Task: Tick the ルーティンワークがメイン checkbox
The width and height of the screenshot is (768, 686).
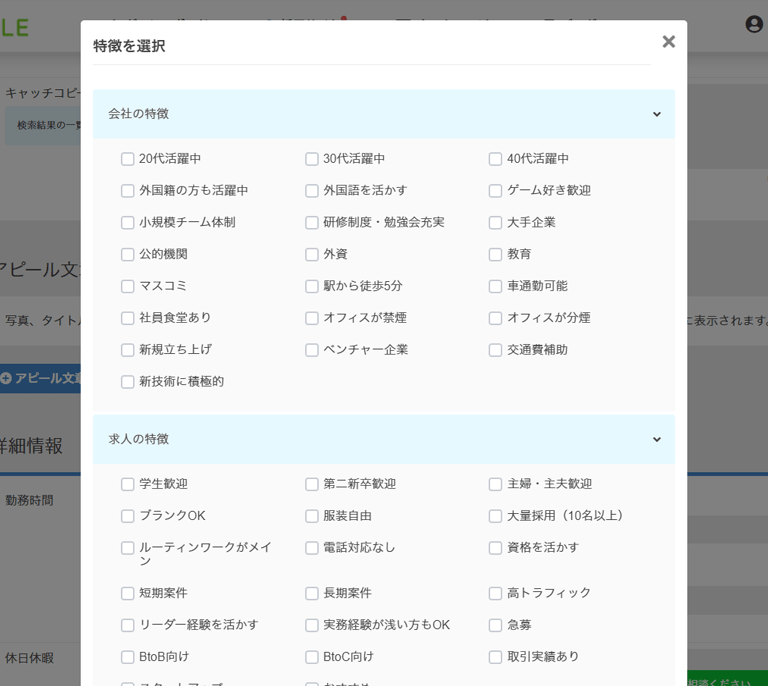Action: [128, 548]
